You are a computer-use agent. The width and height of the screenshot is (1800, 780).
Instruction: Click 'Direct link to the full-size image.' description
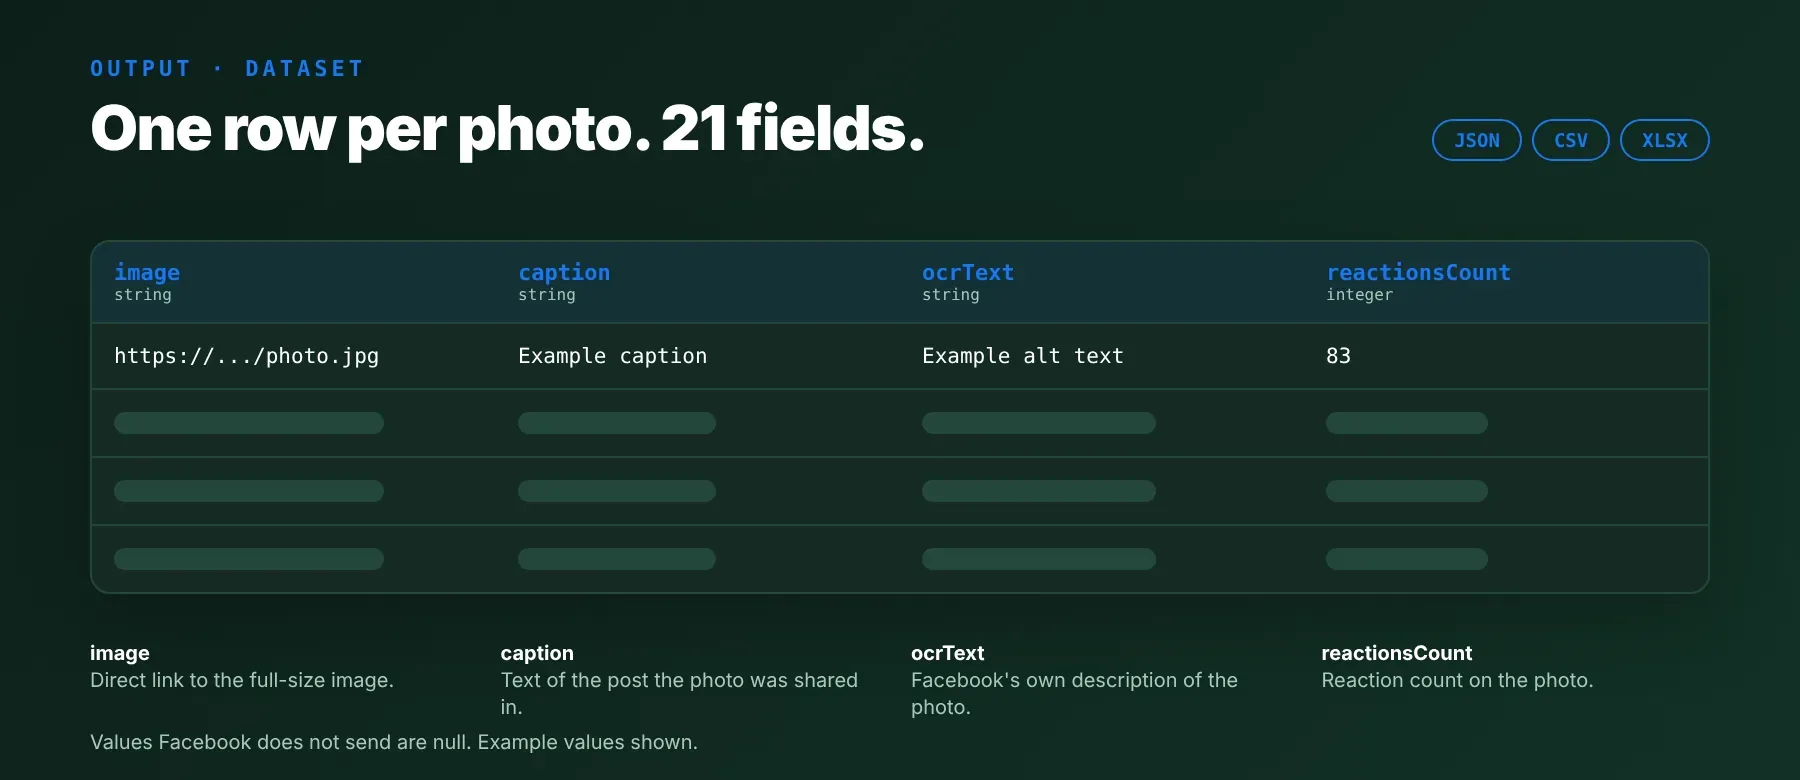pos(242,680)
